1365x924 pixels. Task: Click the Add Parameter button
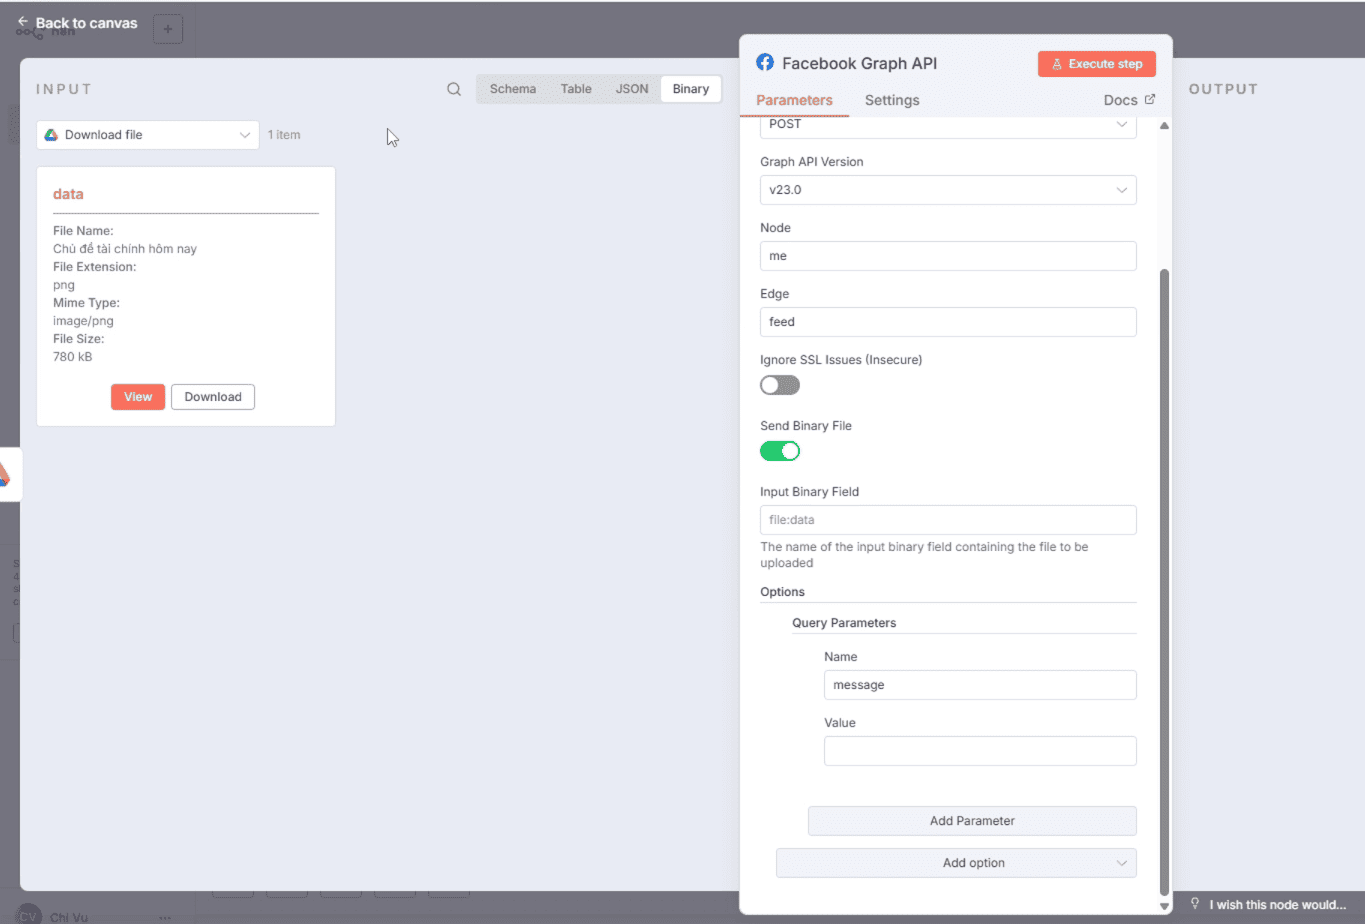pyautogui.click(x=972, y=821)
